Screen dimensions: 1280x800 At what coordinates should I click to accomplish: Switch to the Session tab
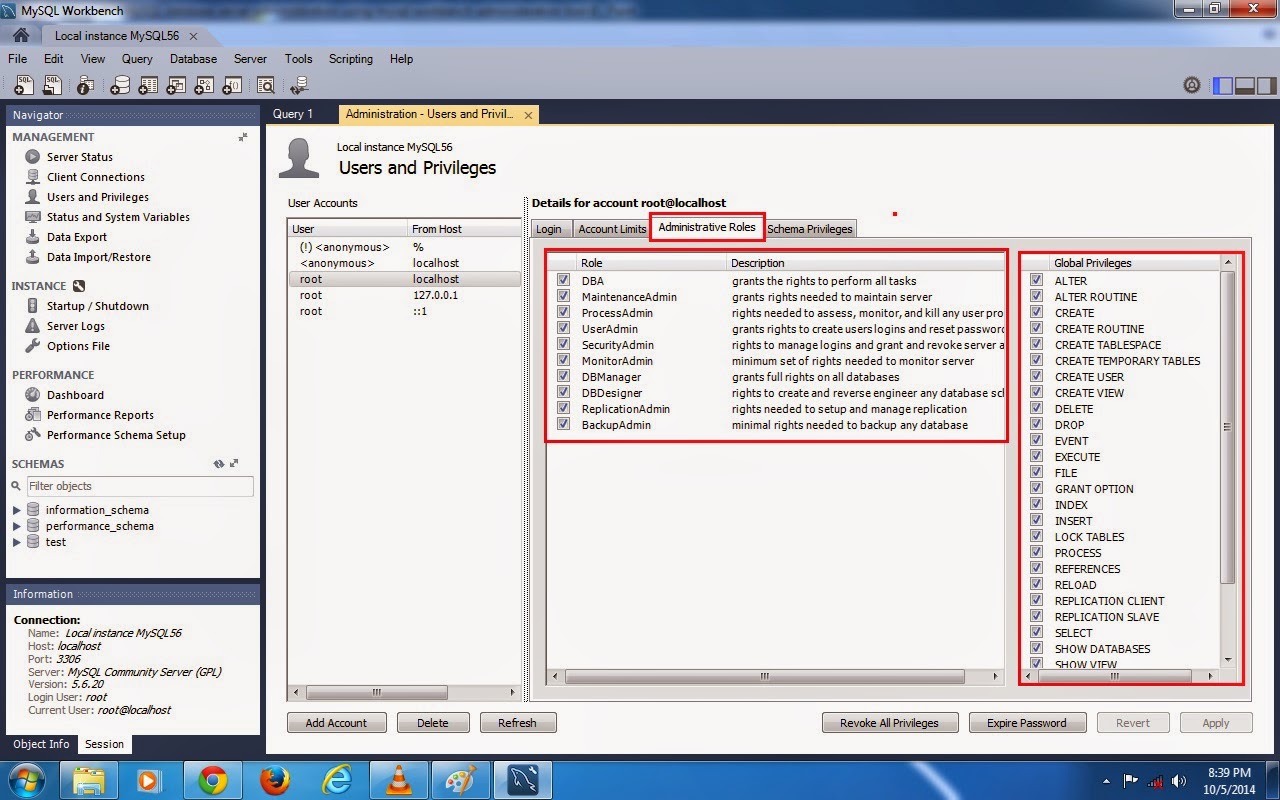[x=105, y=744]
